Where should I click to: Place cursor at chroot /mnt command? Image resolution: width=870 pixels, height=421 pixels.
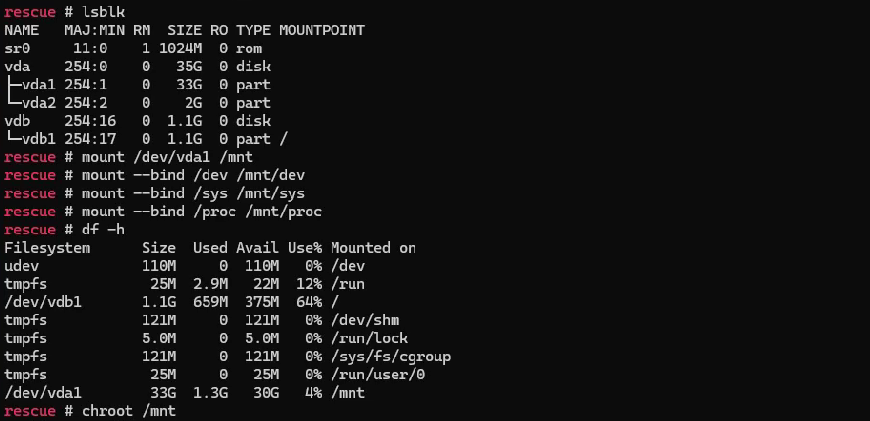(129, 411)
